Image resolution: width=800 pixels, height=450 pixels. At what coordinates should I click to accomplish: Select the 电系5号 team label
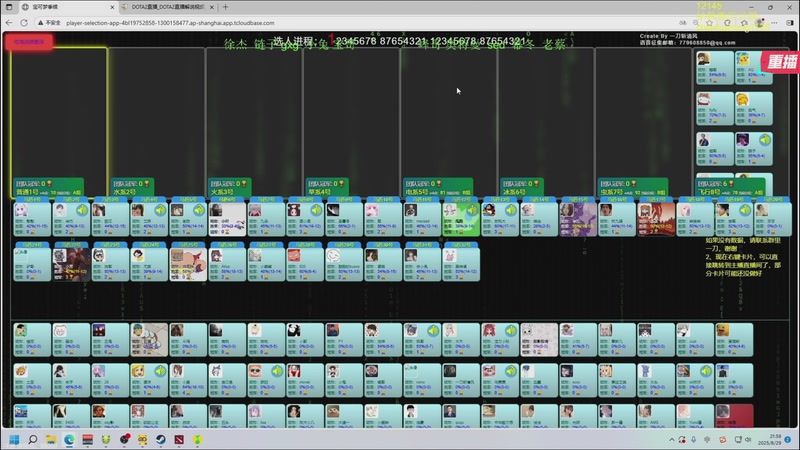coord(438,187)
